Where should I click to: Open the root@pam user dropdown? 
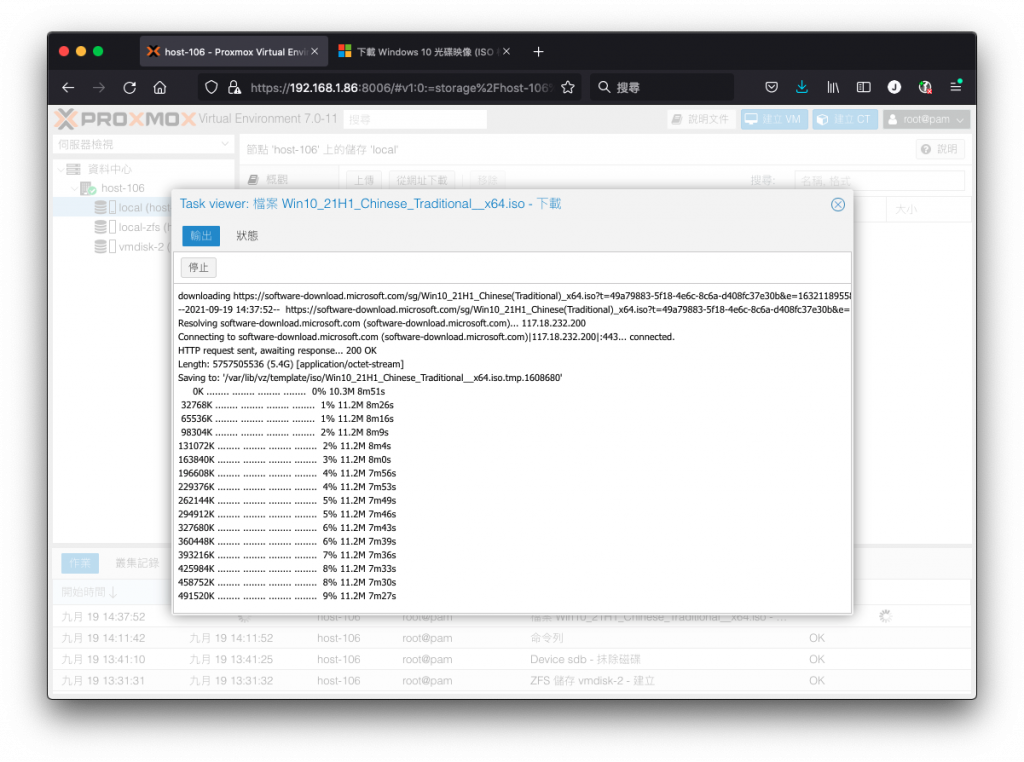[x=927, y=119]
